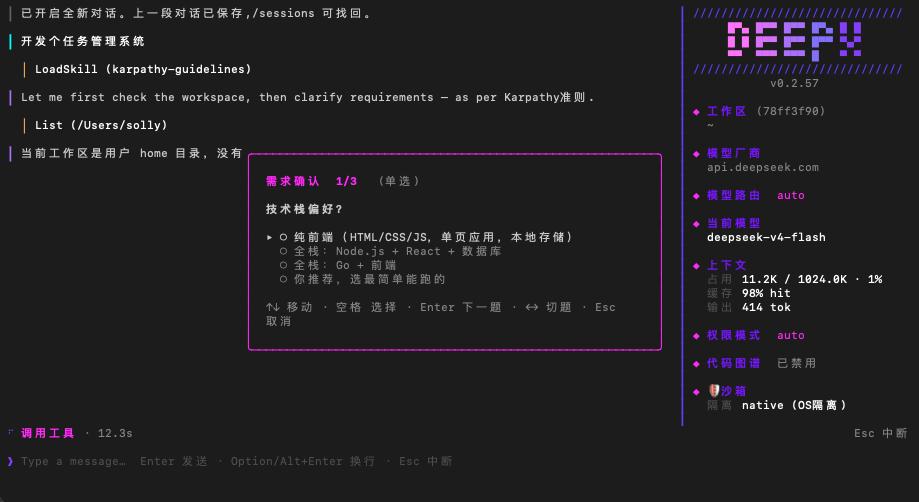The width and height of the screenshot is (919, 502).
Task: Click the native (OS隔离) sandbox value
Action: pos(794,405)
